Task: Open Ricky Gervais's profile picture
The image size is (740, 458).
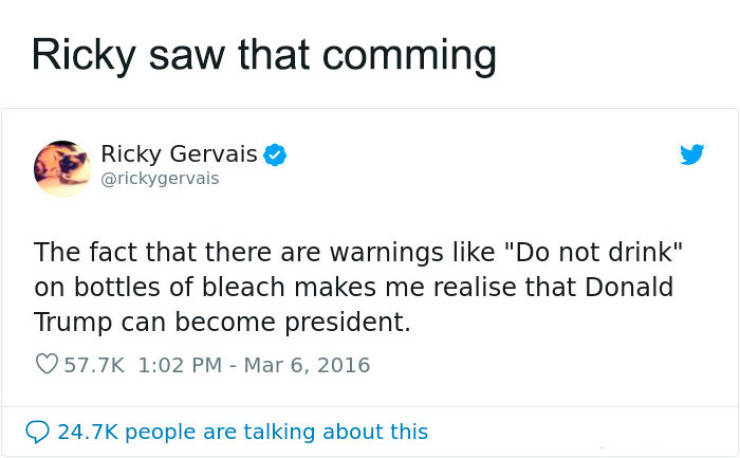Action: tap(62, 169)
